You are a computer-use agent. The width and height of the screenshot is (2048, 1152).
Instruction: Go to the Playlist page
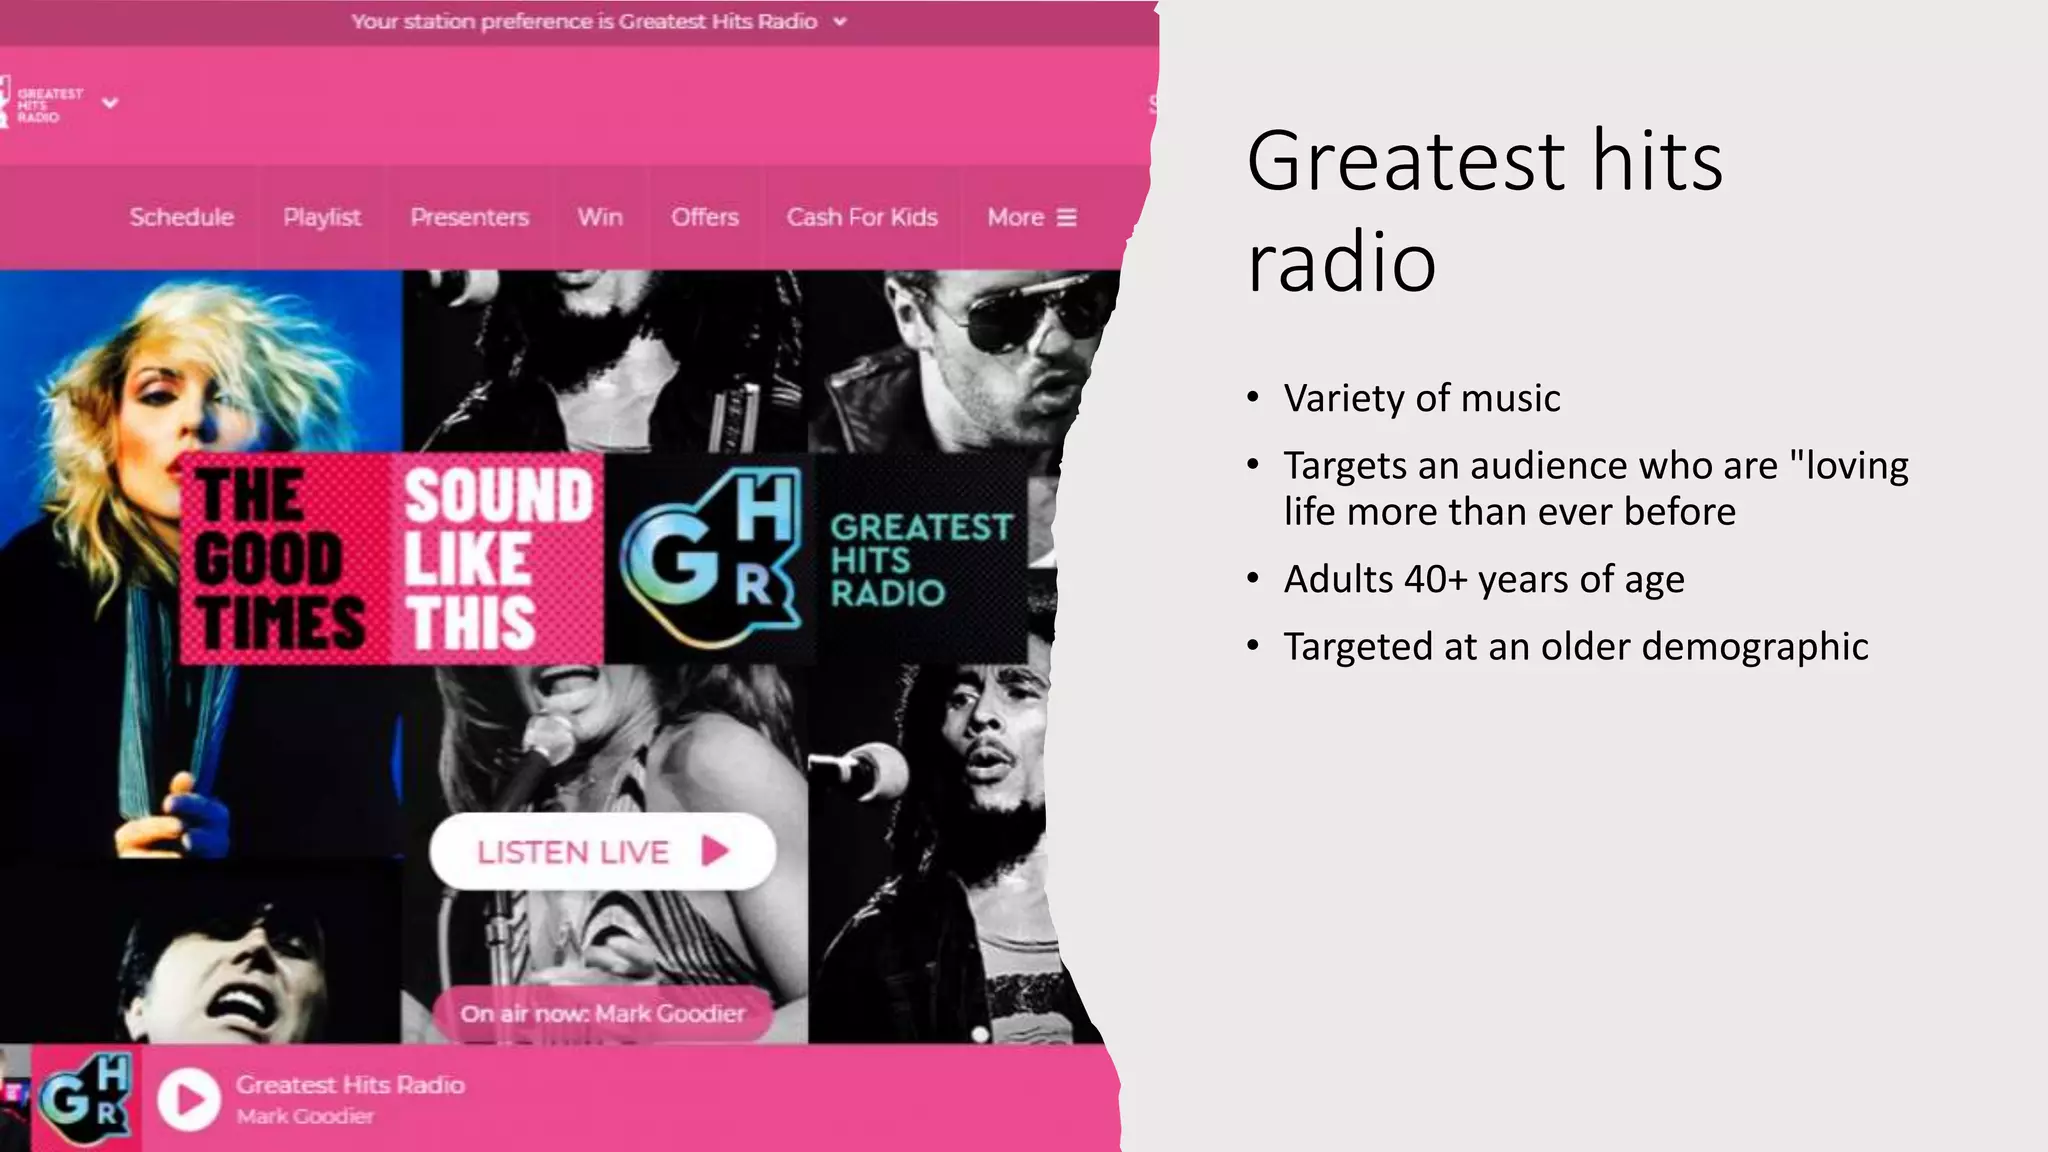point(322,217)
